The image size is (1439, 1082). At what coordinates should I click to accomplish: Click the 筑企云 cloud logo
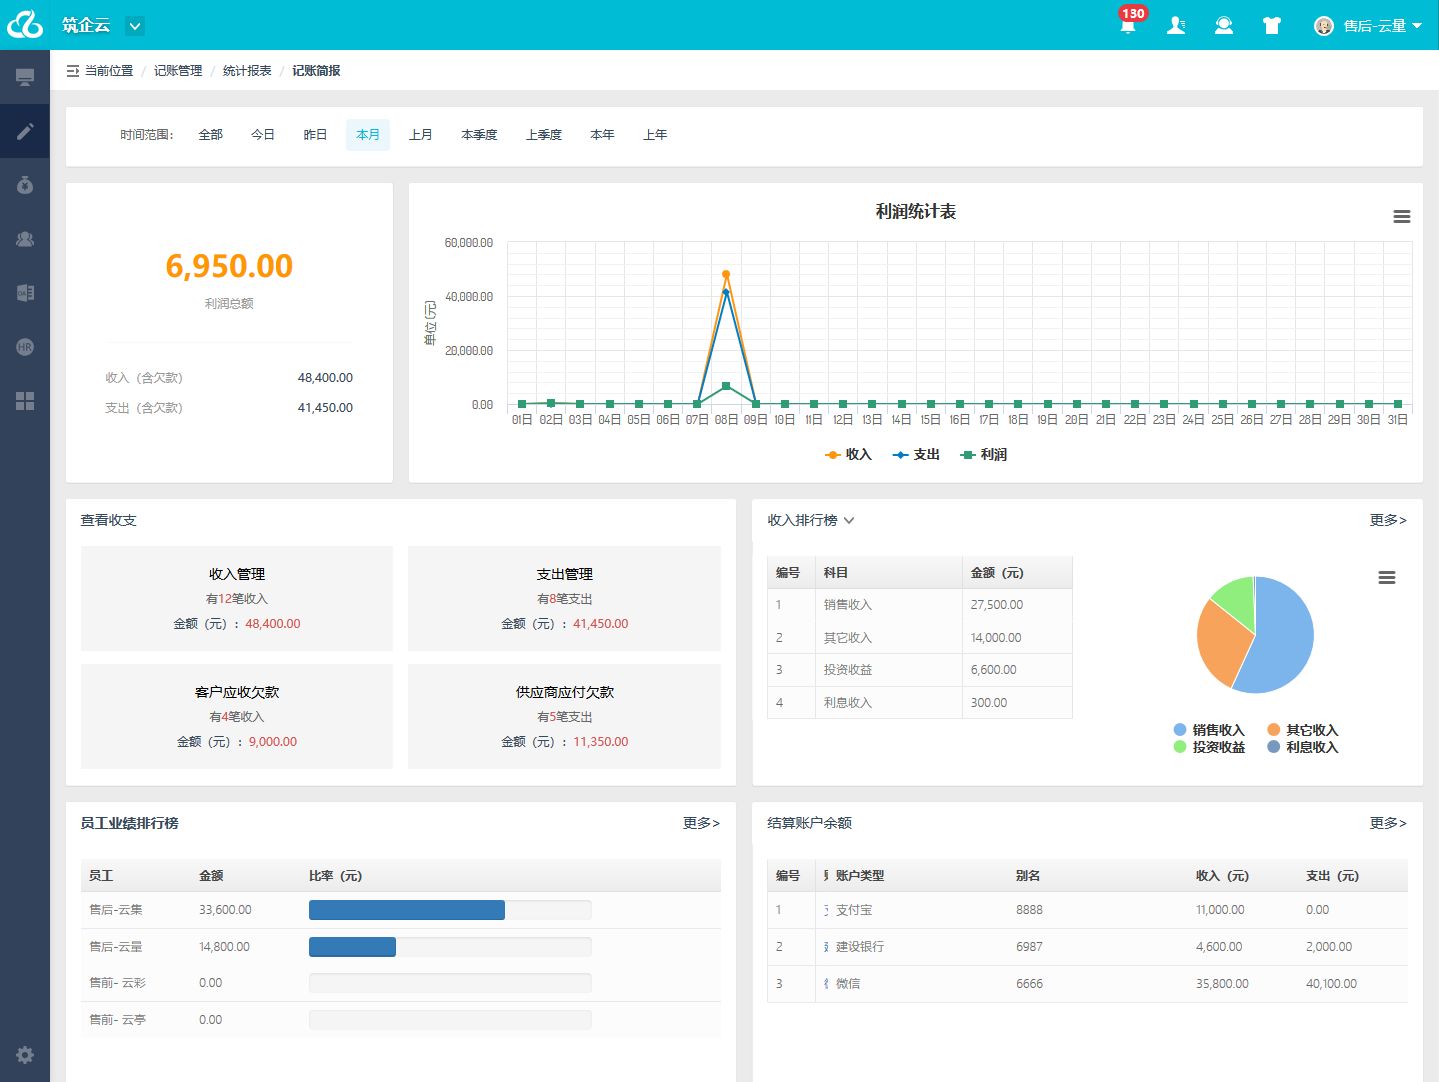click(x=25, y=25)
